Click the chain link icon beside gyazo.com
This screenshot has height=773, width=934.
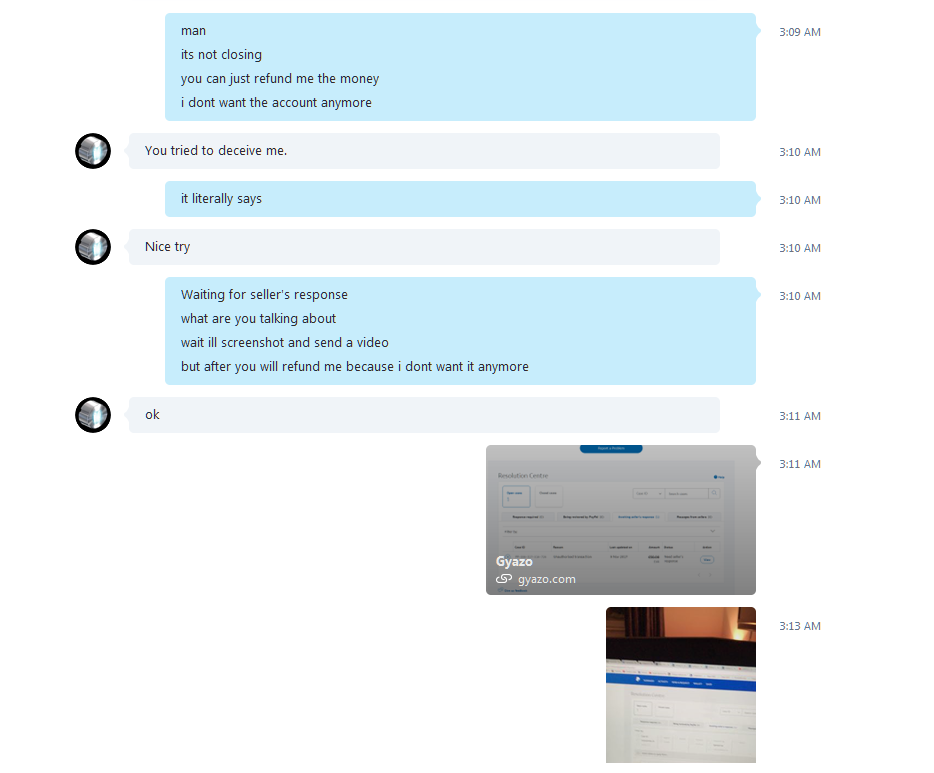pyautogui.click(x=504, y=579)
